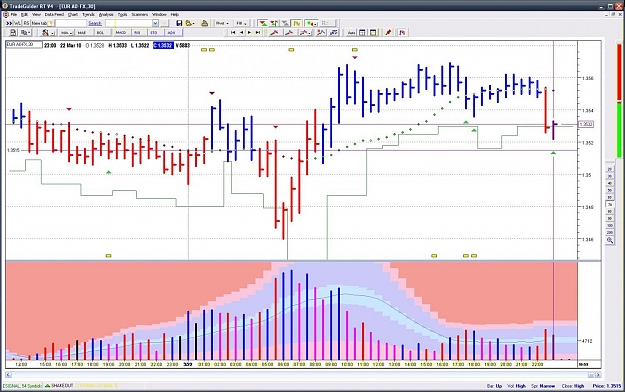The image size is (625, 392).
Task: Step forward one bar
Action: [250, 32]
